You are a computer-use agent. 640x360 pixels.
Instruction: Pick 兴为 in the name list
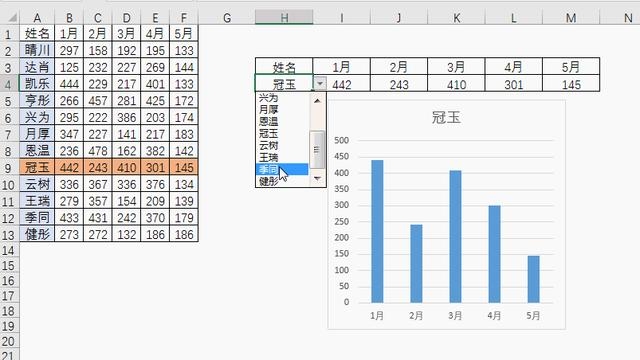pos(282,98)
